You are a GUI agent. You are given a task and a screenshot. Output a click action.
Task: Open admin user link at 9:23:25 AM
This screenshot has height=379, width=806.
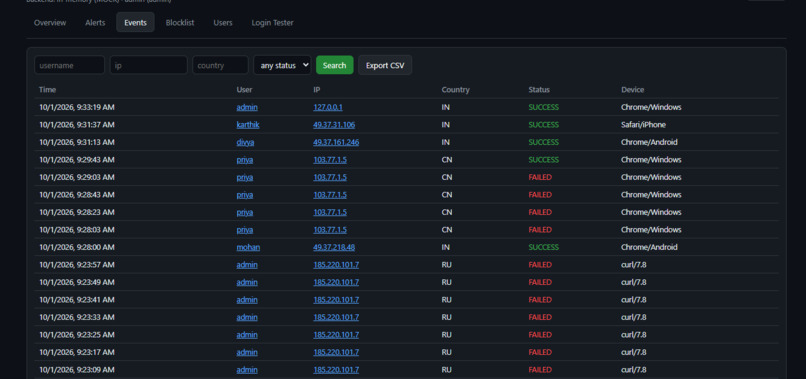pyautogui.click(x=247, y=335)
